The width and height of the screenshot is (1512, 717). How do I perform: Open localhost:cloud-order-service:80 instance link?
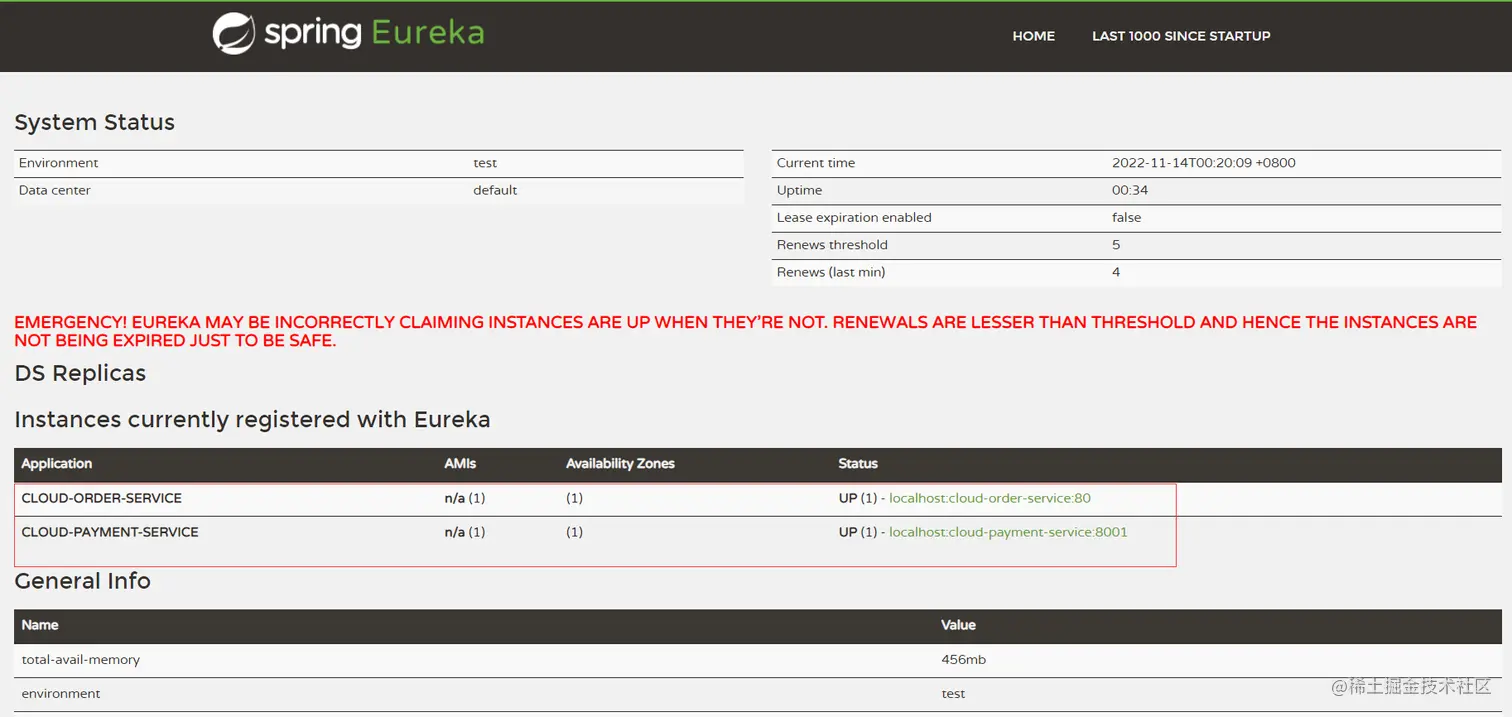pyautogui.click(x=989, y=498)
